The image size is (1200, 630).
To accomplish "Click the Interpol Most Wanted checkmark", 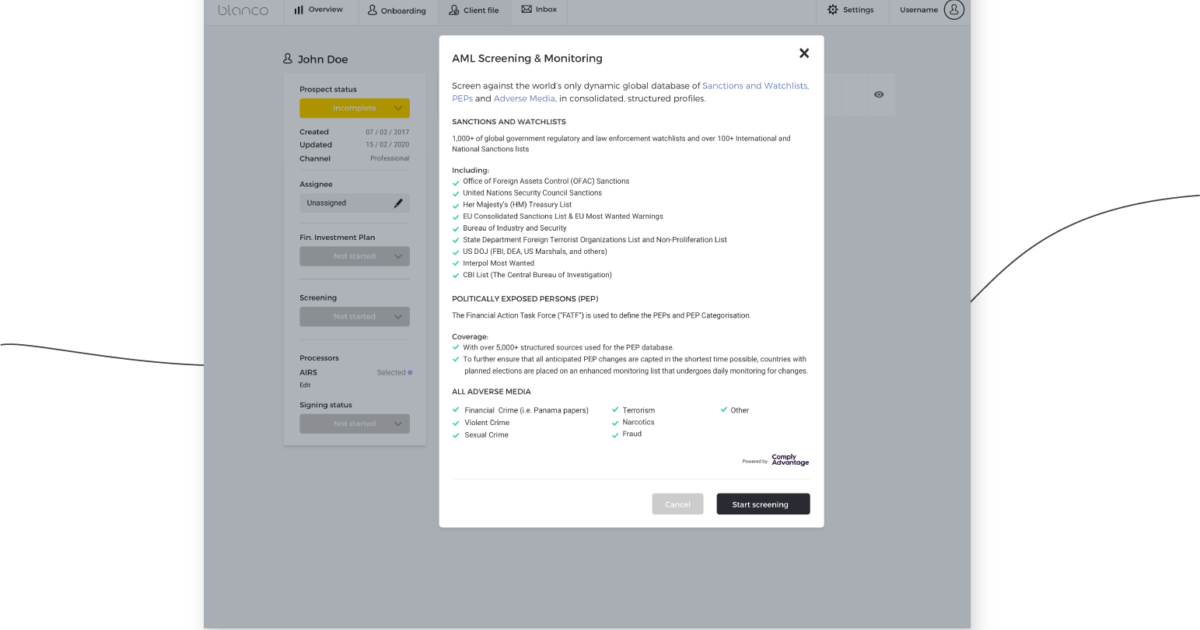I will 456,263.
